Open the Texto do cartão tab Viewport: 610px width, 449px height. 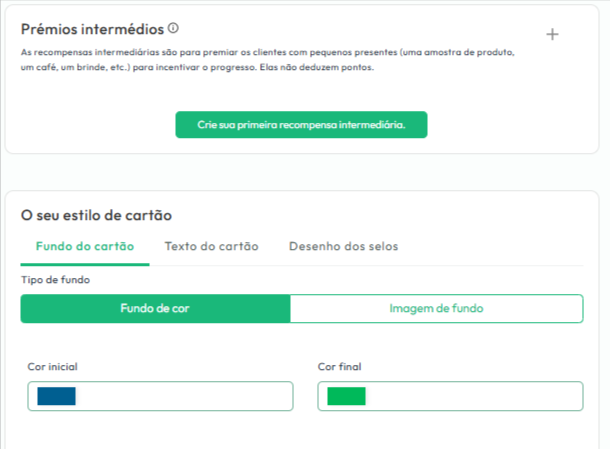(x=211, y=246)
